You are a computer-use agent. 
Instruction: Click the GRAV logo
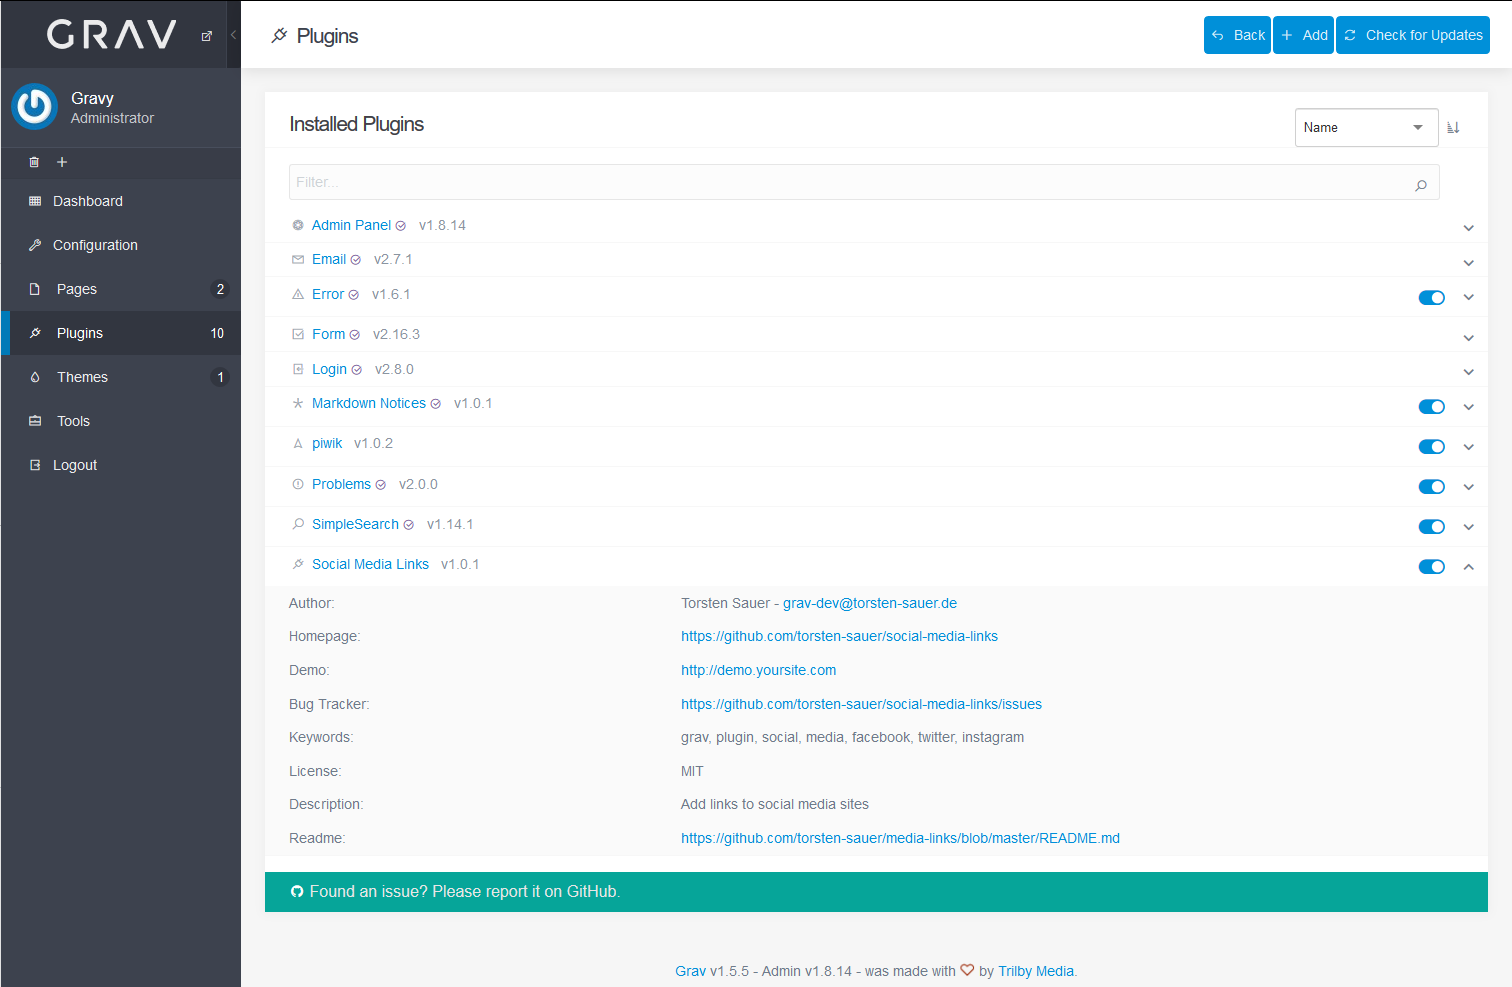point(112,35)
